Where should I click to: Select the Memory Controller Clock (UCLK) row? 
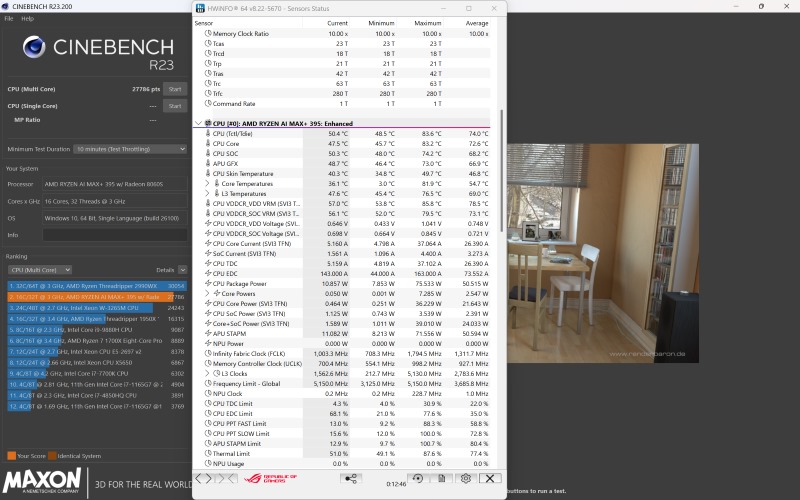[x=342, y=364]
